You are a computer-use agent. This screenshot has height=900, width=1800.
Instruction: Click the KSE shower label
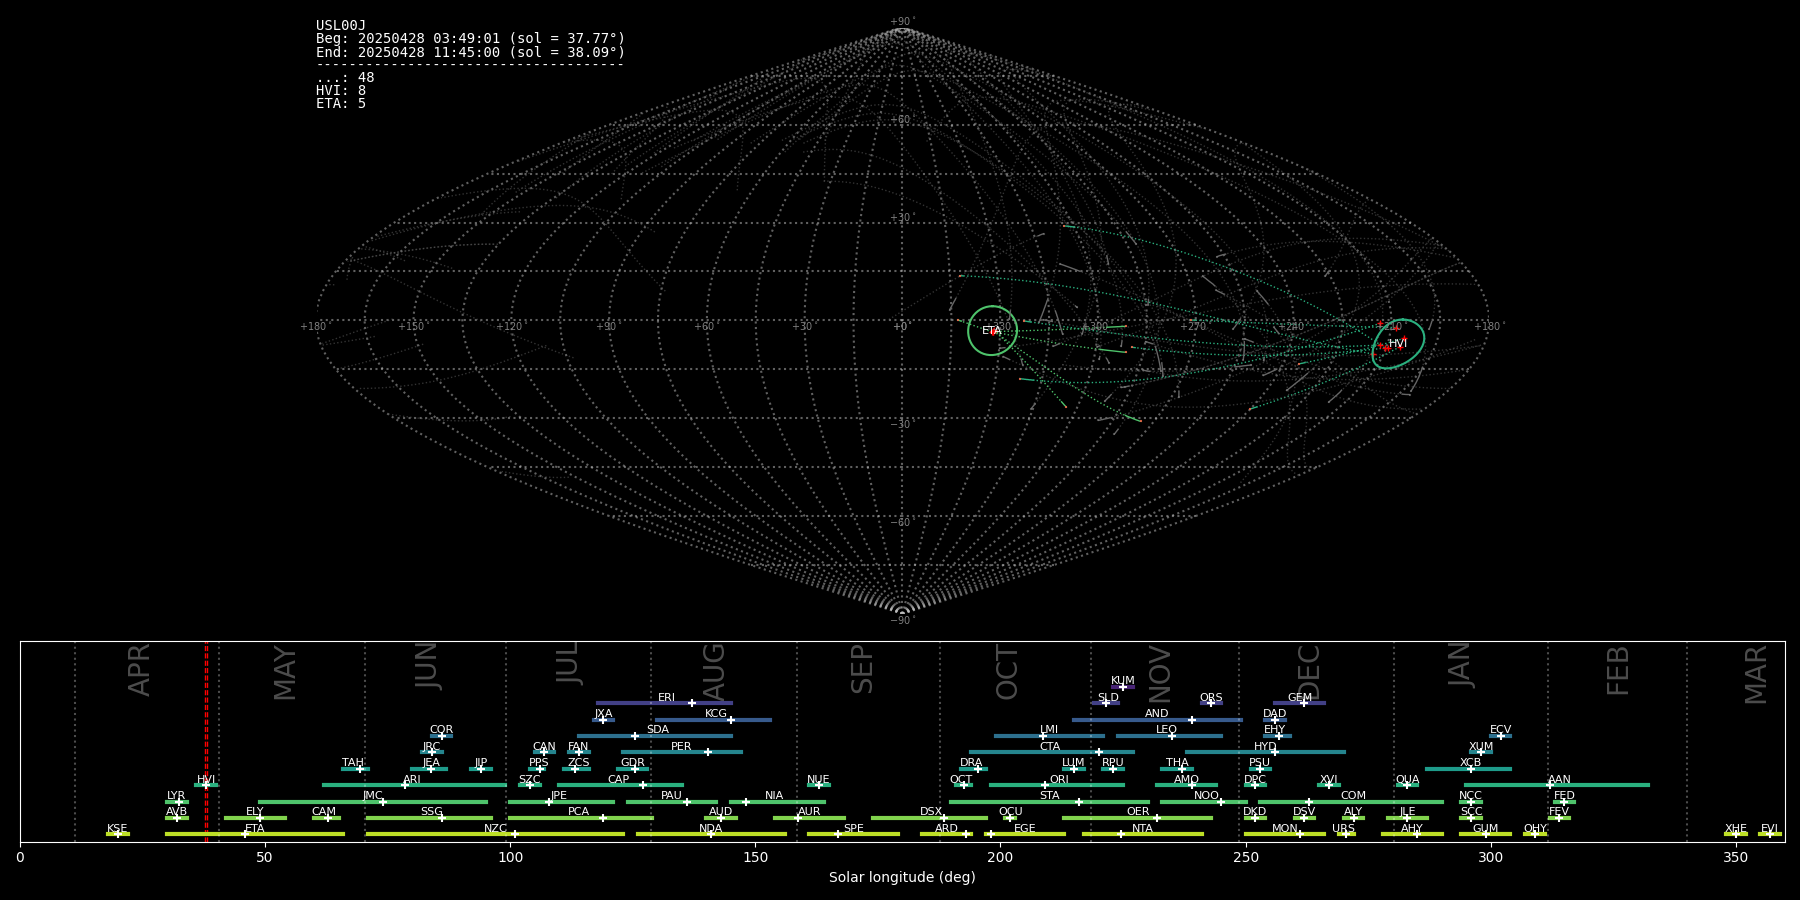(x=117, y=829)
